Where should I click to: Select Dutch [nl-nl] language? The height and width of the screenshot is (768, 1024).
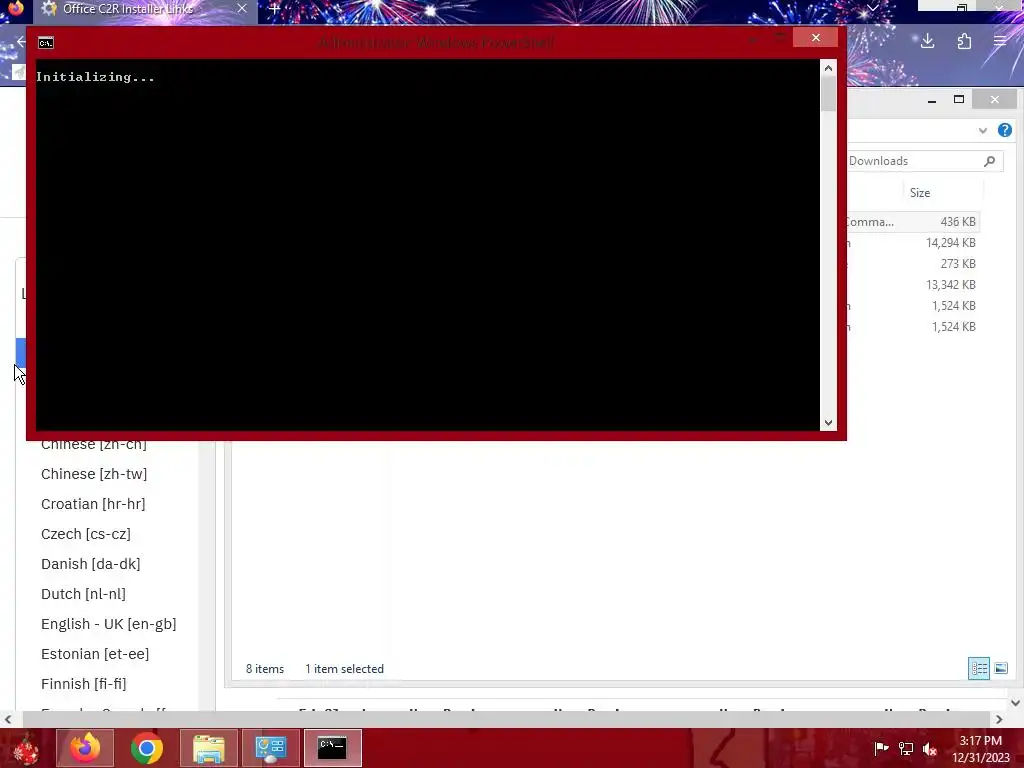[x=84, y=594]
